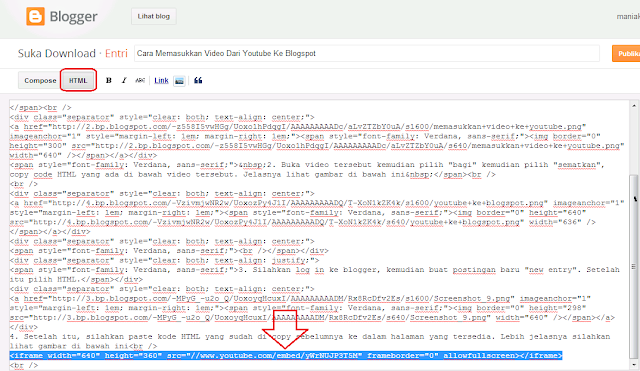Click the last '<br />' line in editor

24,365
